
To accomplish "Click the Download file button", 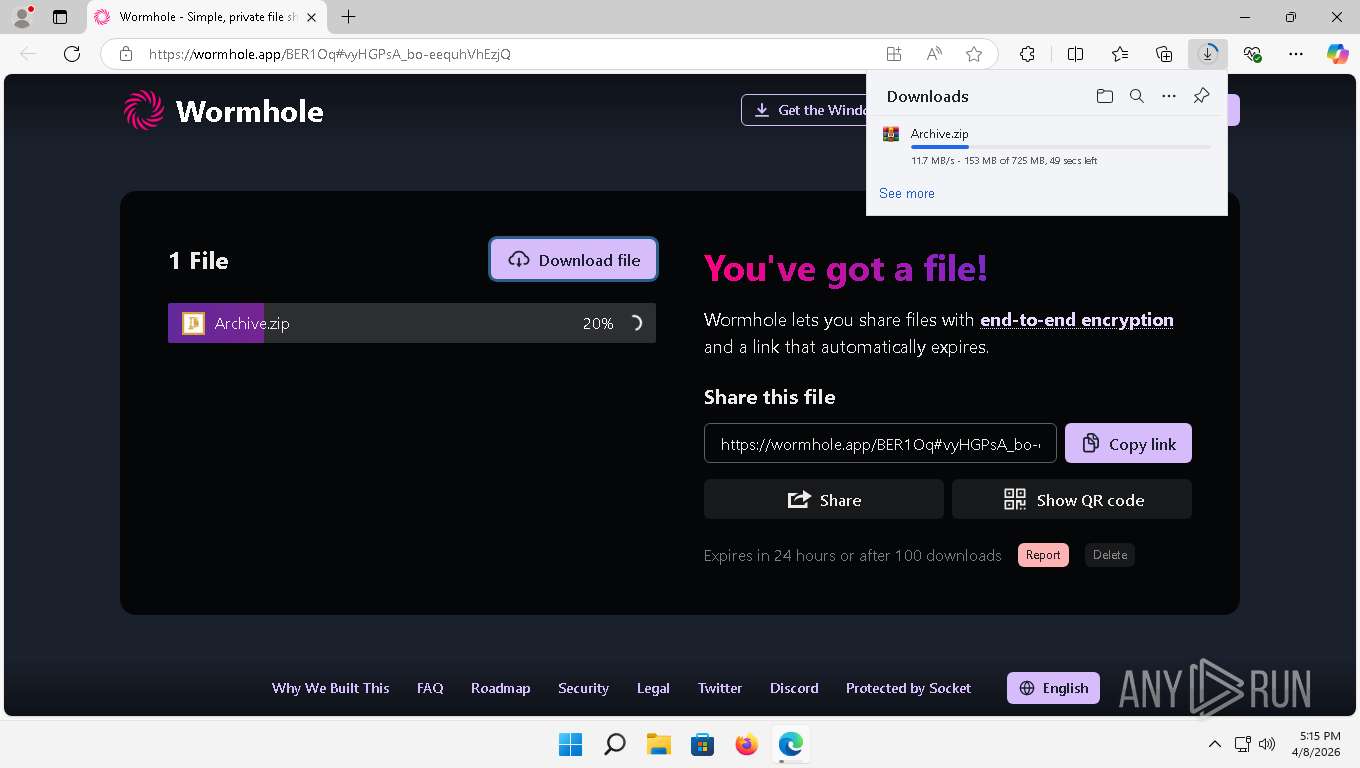I will (573, 260).
